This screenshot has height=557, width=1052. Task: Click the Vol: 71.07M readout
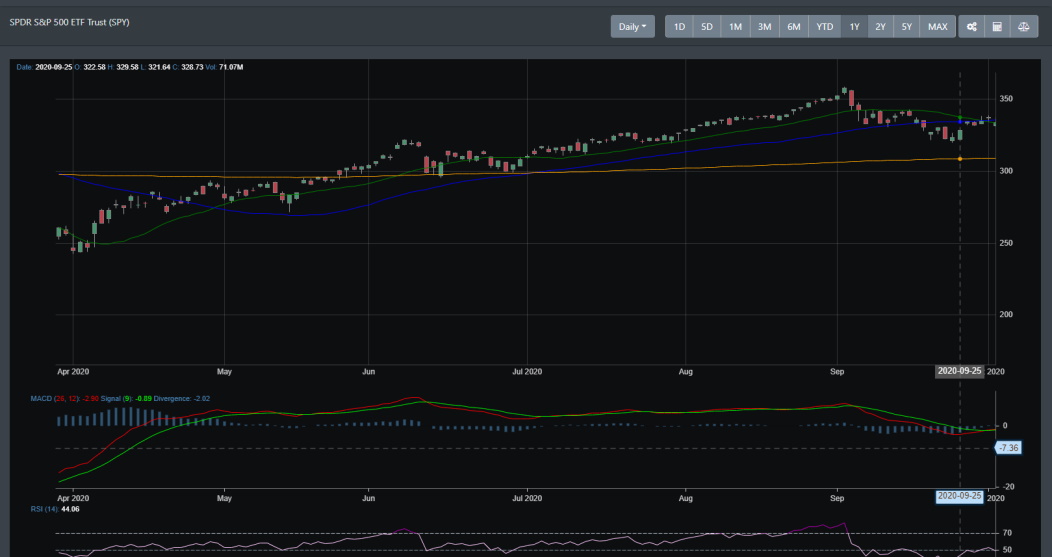(225, 67)
